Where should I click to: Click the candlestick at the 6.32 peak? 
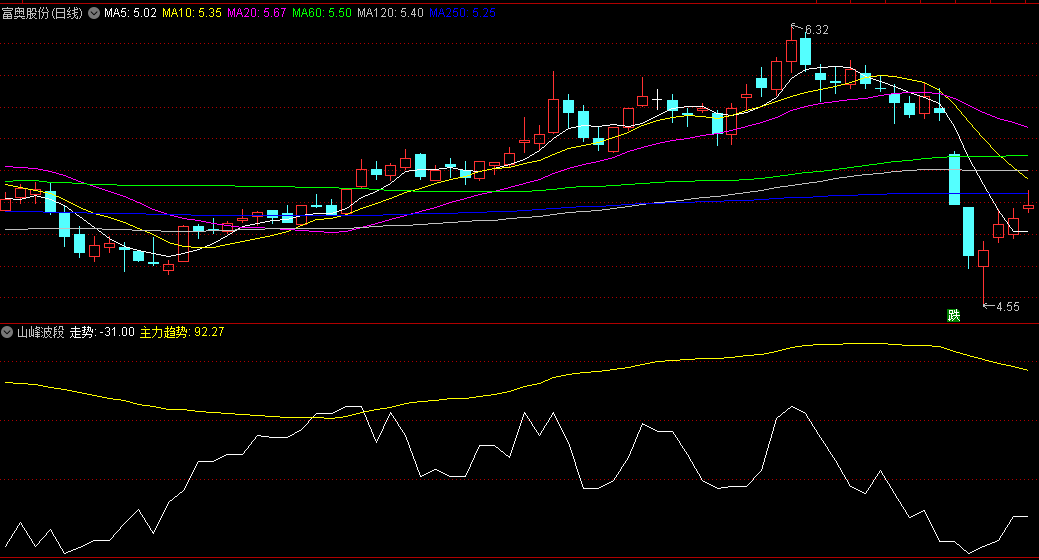[x=791, y=50]
